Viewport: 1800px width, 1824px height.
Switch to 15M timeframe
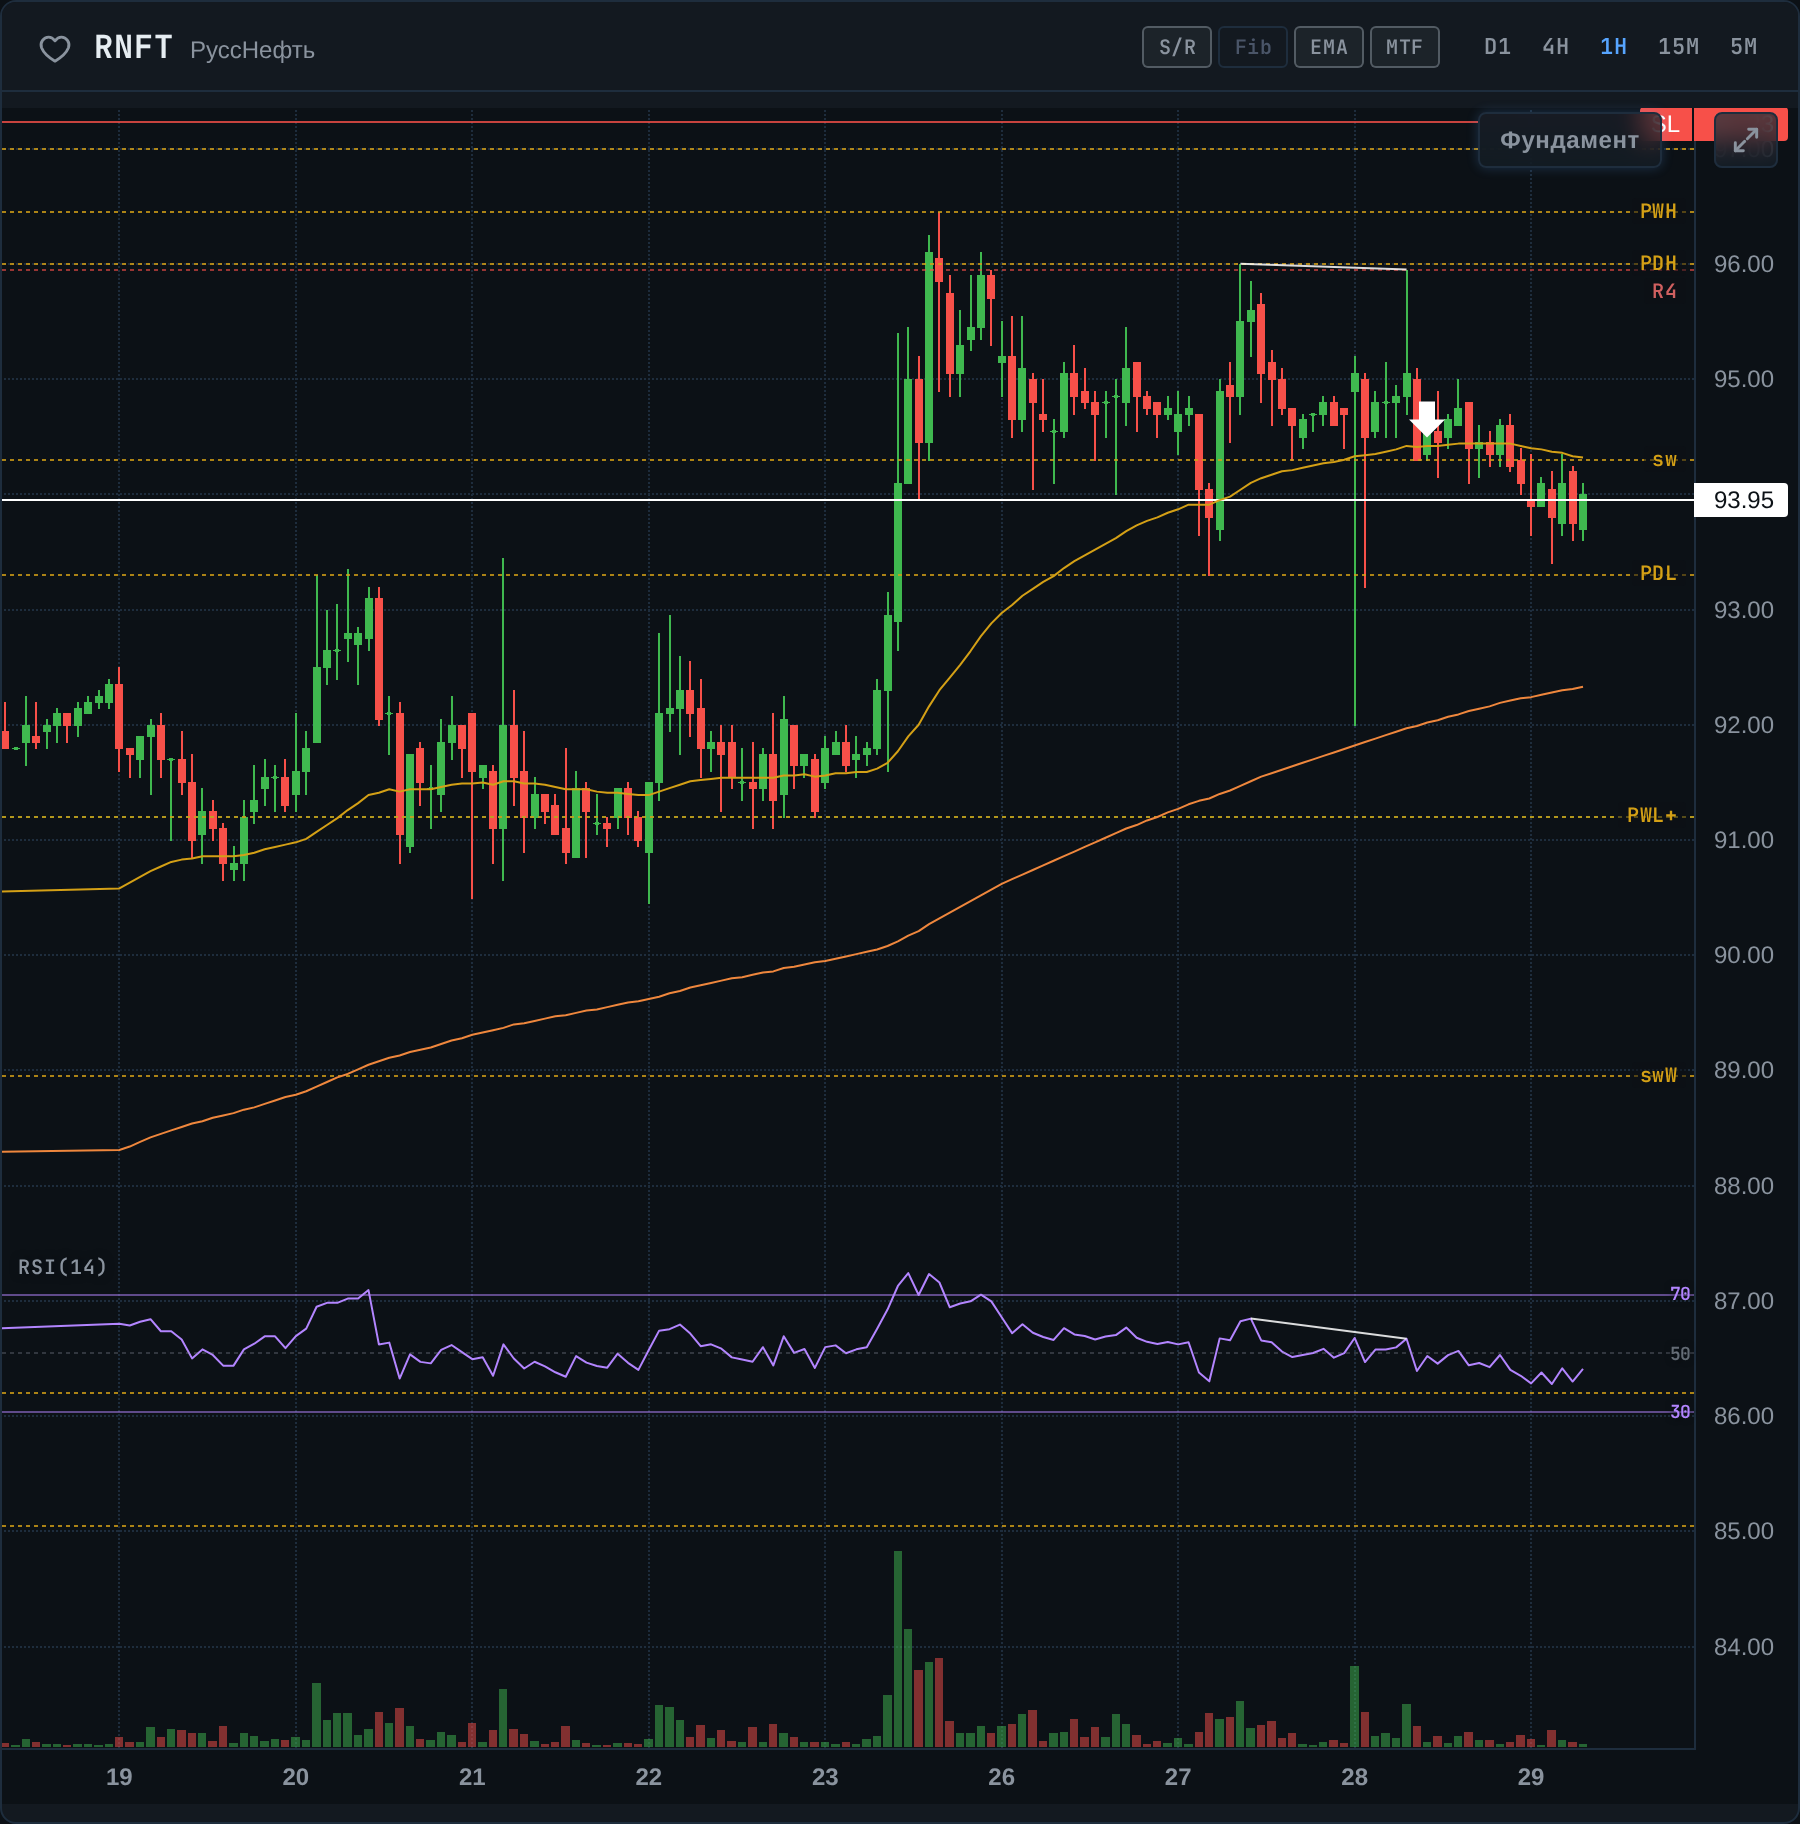(1678, 47)
